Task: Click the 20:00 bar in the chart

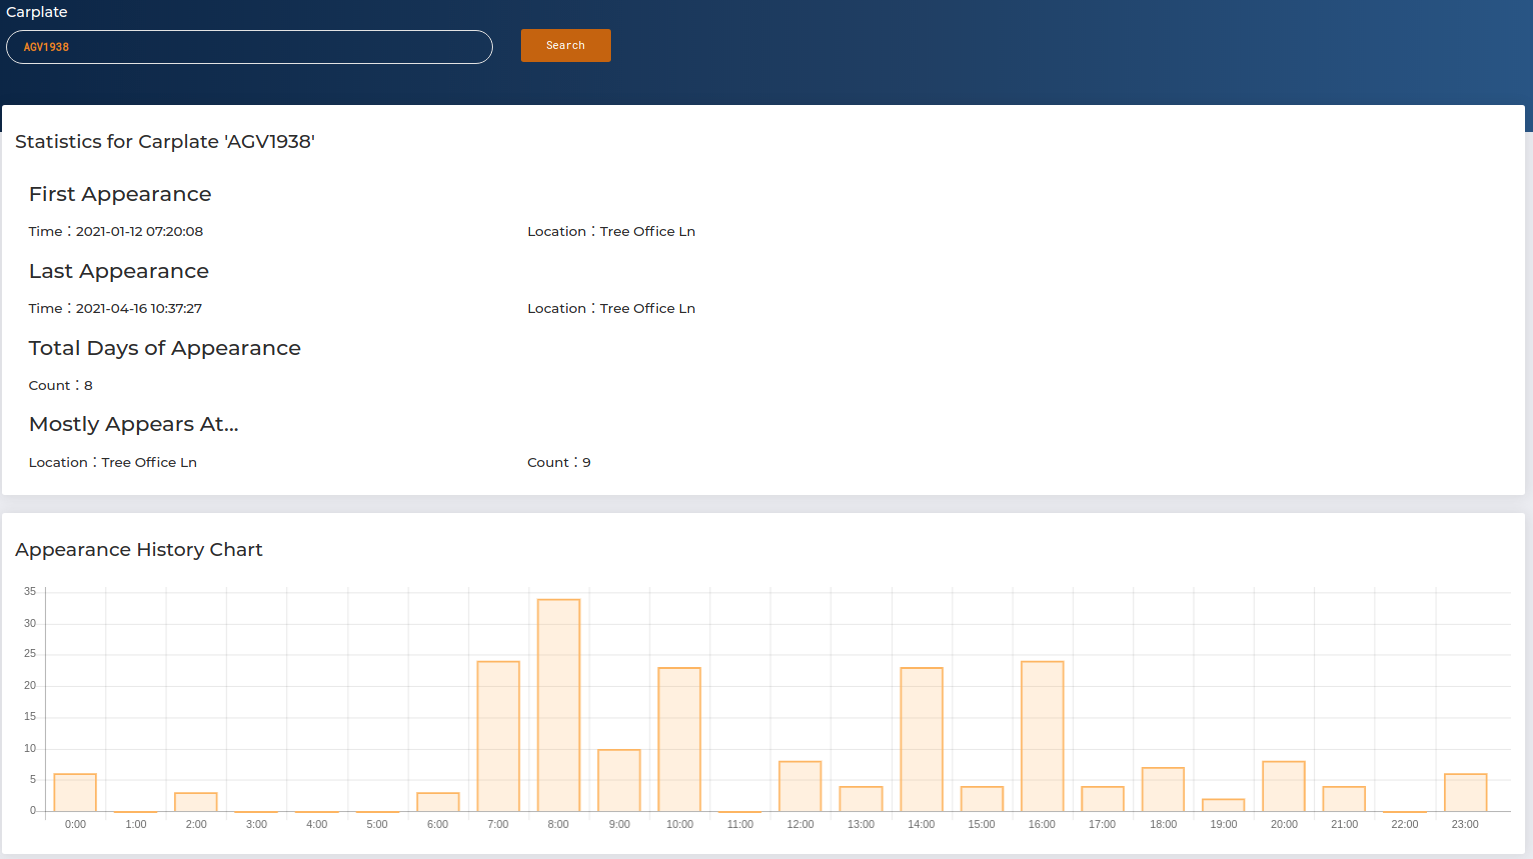Action: click(1284, 786)
